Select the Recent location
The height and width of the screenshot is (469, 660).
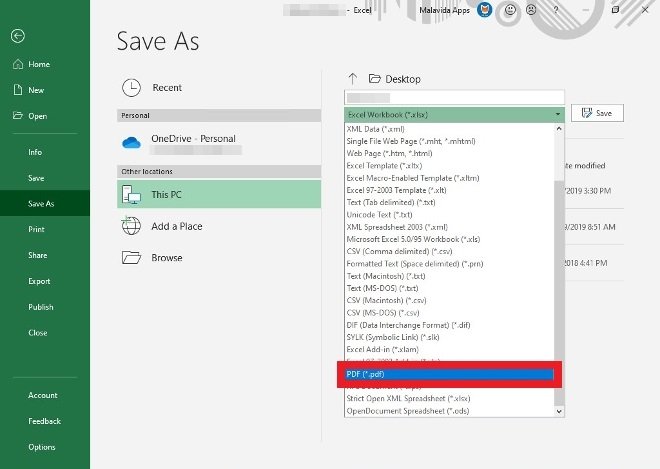pos(219,88)
